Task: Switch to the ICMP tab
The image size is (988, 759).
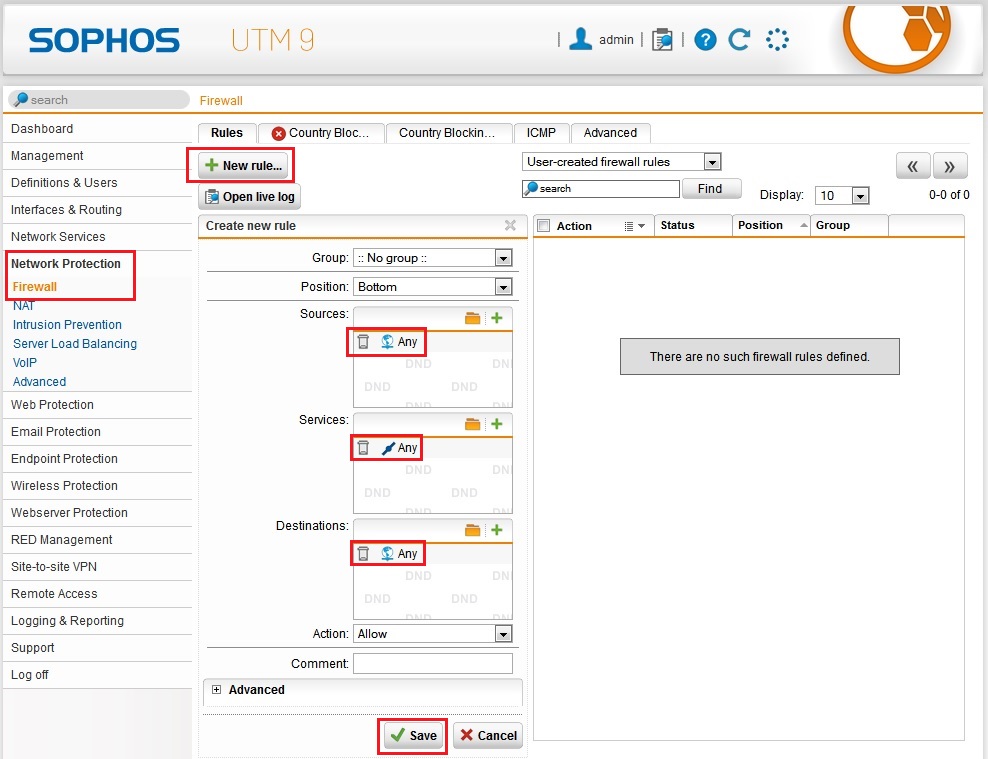Action: [x=541, y=133]
